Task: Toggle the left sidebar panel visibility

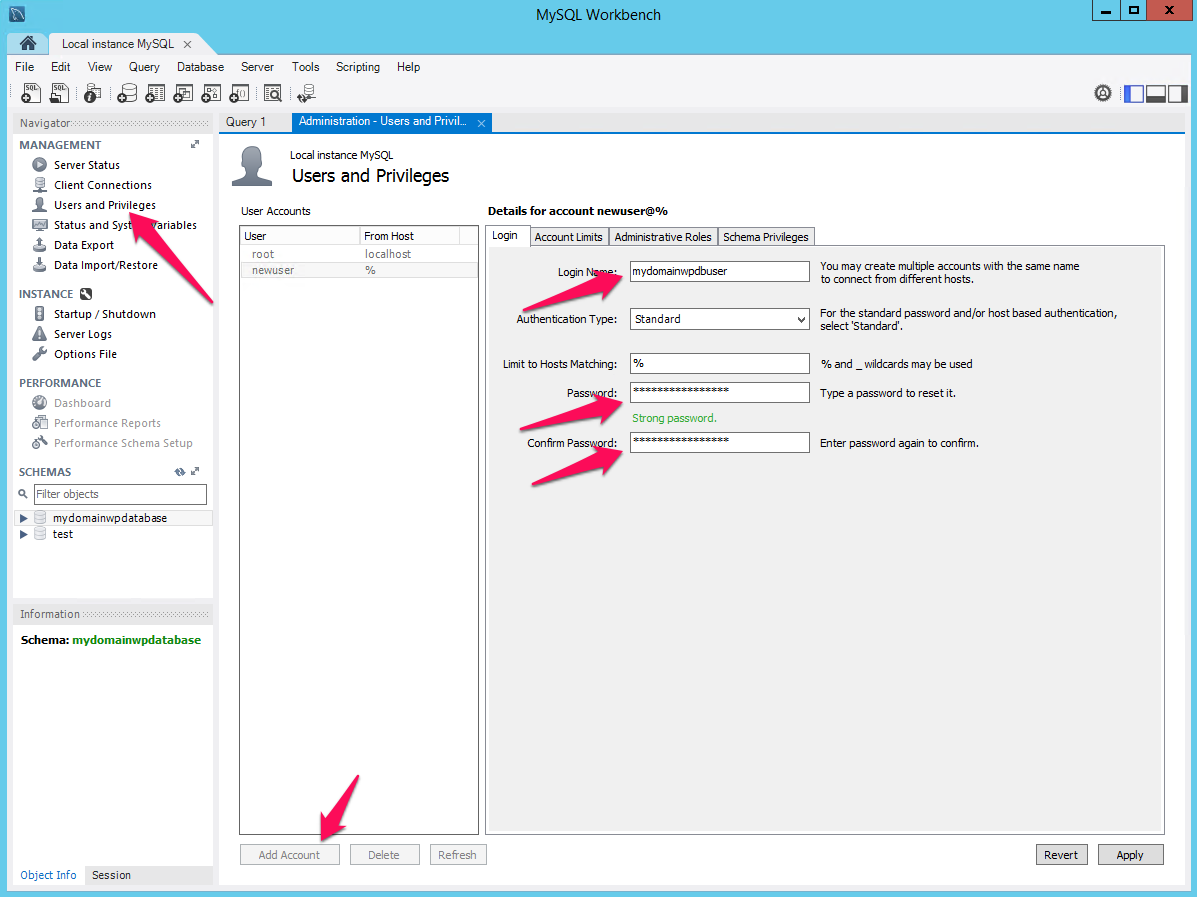Action: click(x=1134, y=93)
